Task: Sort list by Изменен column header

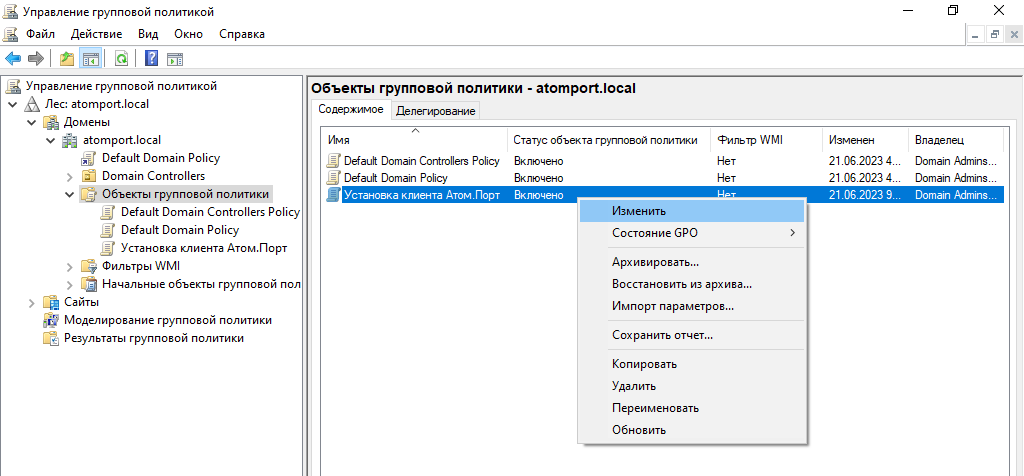Action: [851, 140]
